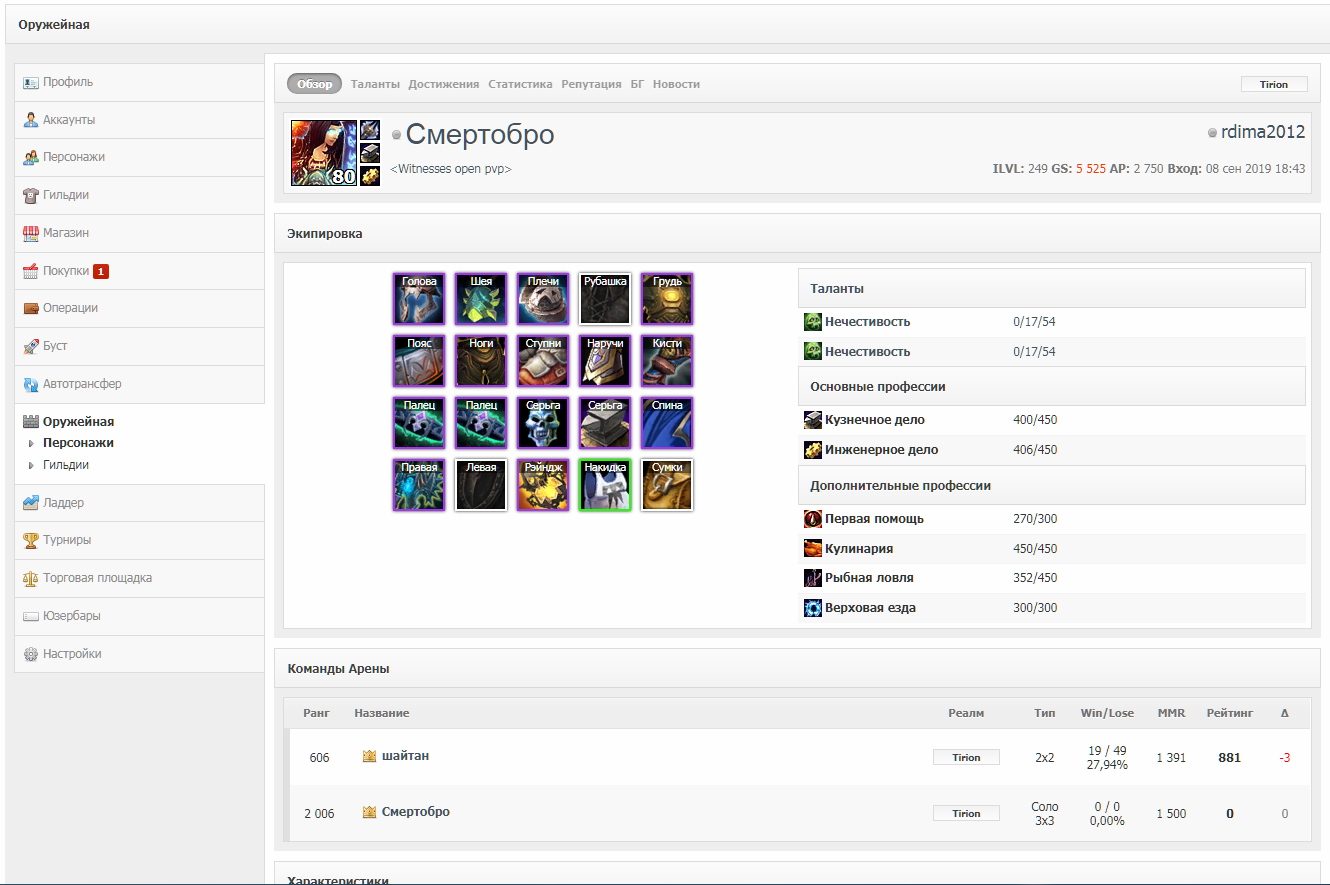Open Автотрансфер in the sidebar
The image size is (1330, 885).
(139, 384)
